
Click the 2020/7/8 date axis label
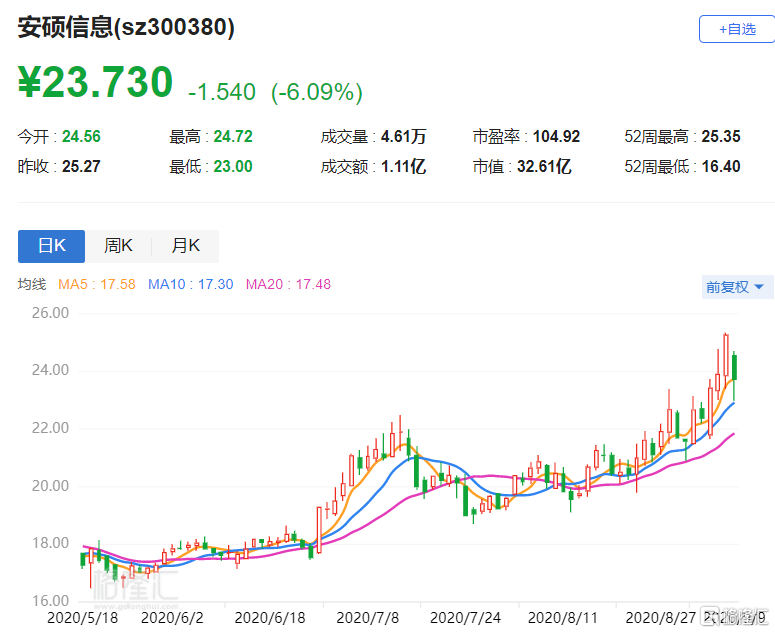click(367, 618)
